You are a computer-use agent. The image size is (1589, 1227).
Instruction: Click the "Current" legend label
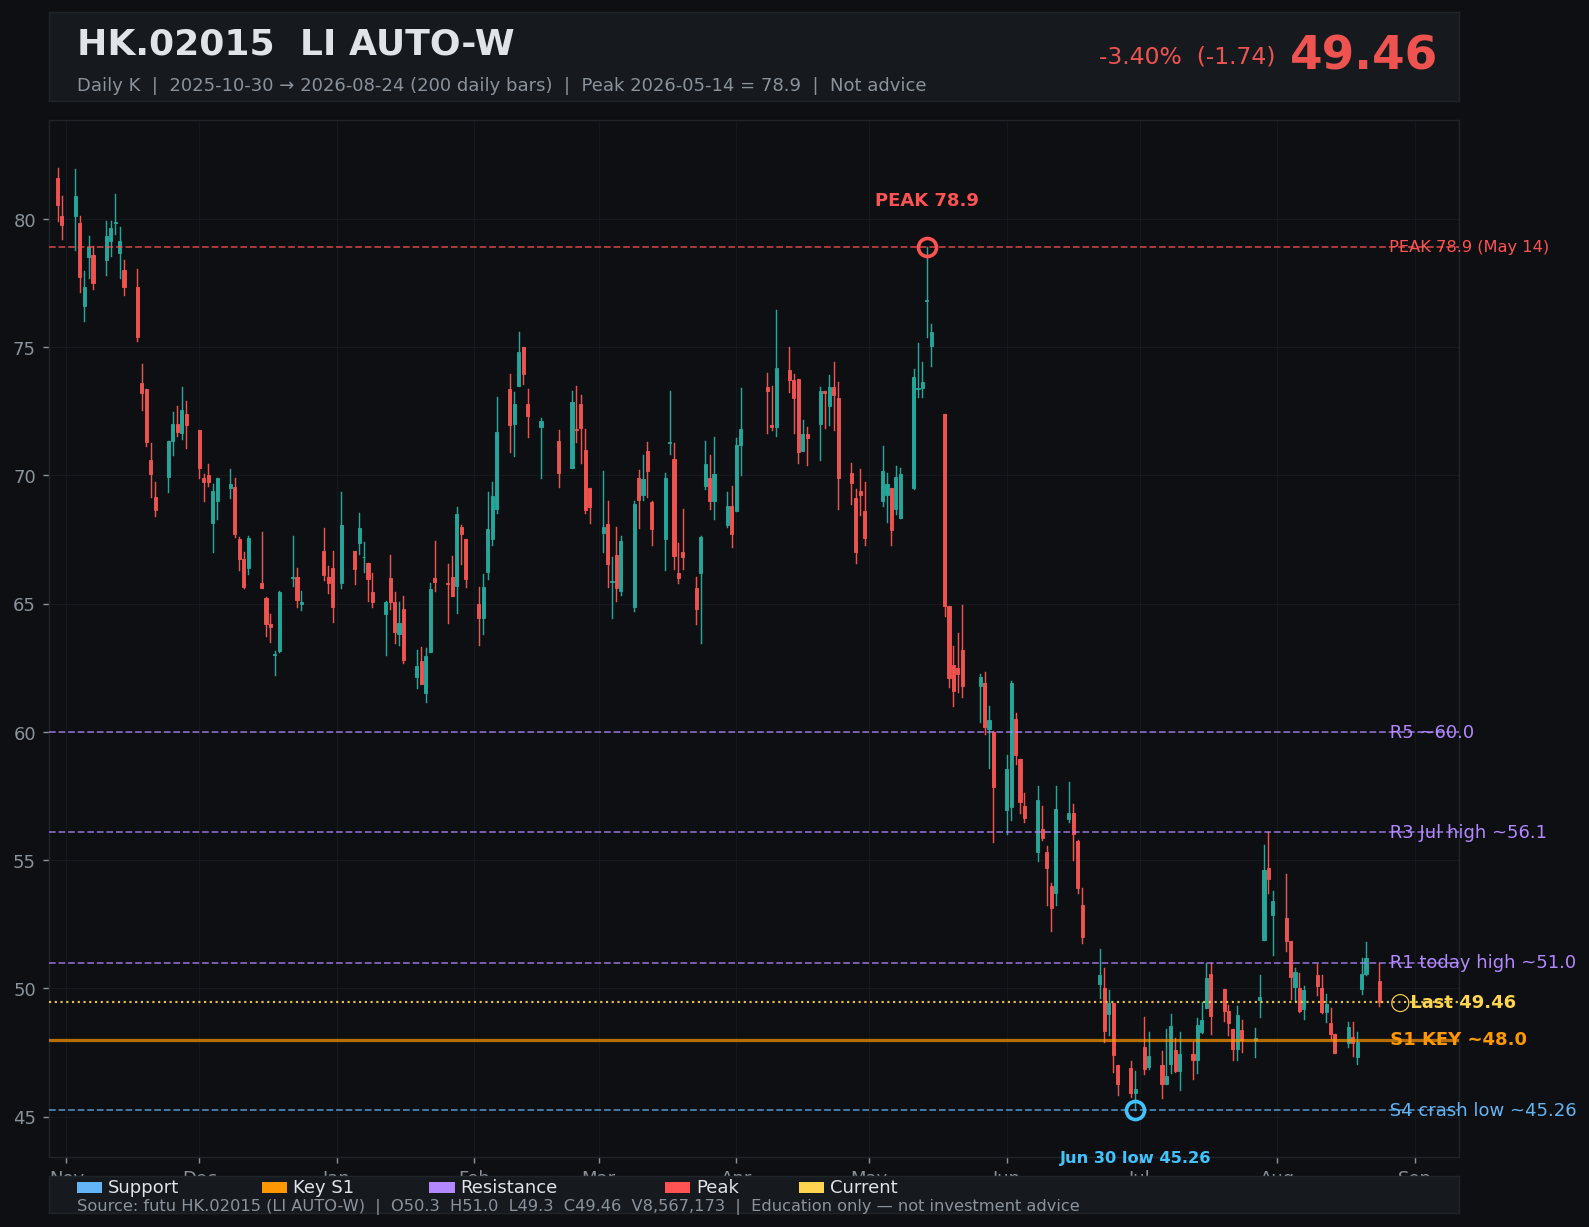click(x=863, y=1187)
